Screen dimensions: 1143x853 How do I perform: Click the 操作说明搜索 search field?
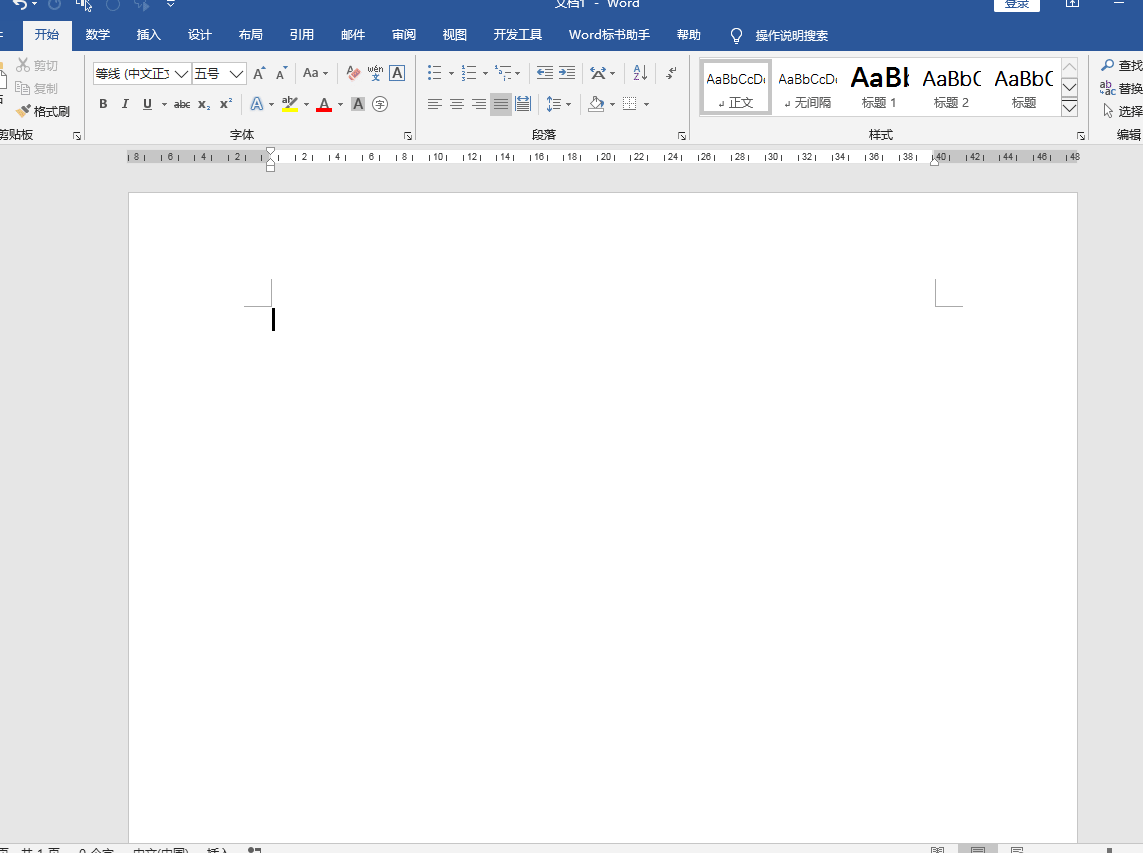pos(792,36)
